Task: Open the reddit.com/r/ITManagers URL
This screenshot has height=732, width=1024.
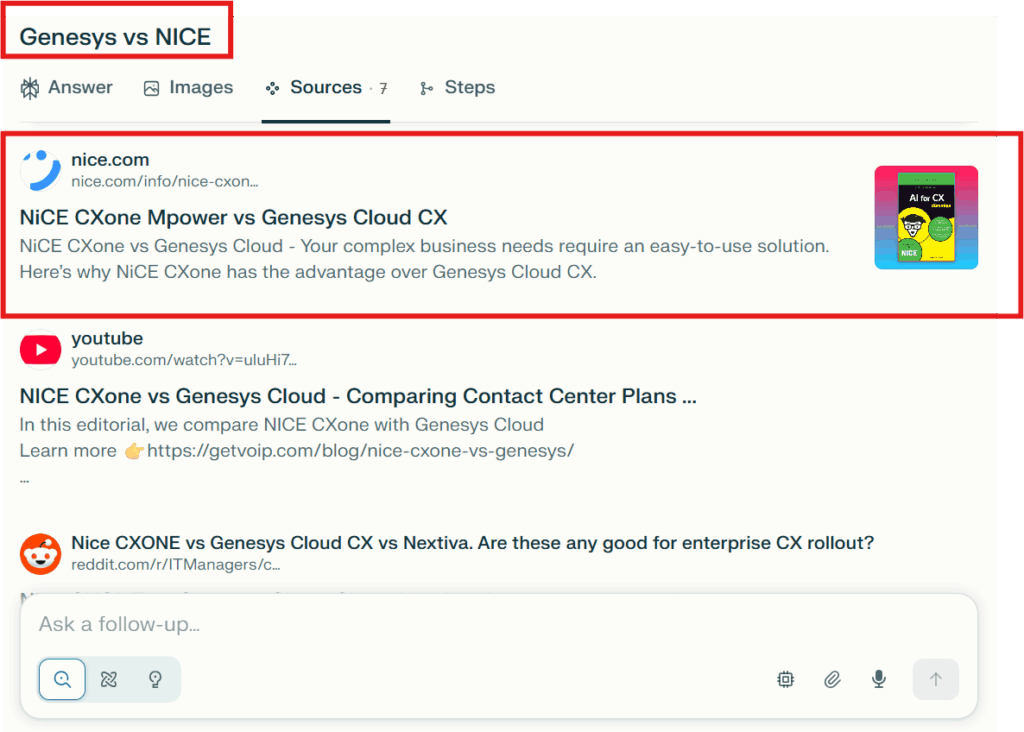Action: click(176, 565)
